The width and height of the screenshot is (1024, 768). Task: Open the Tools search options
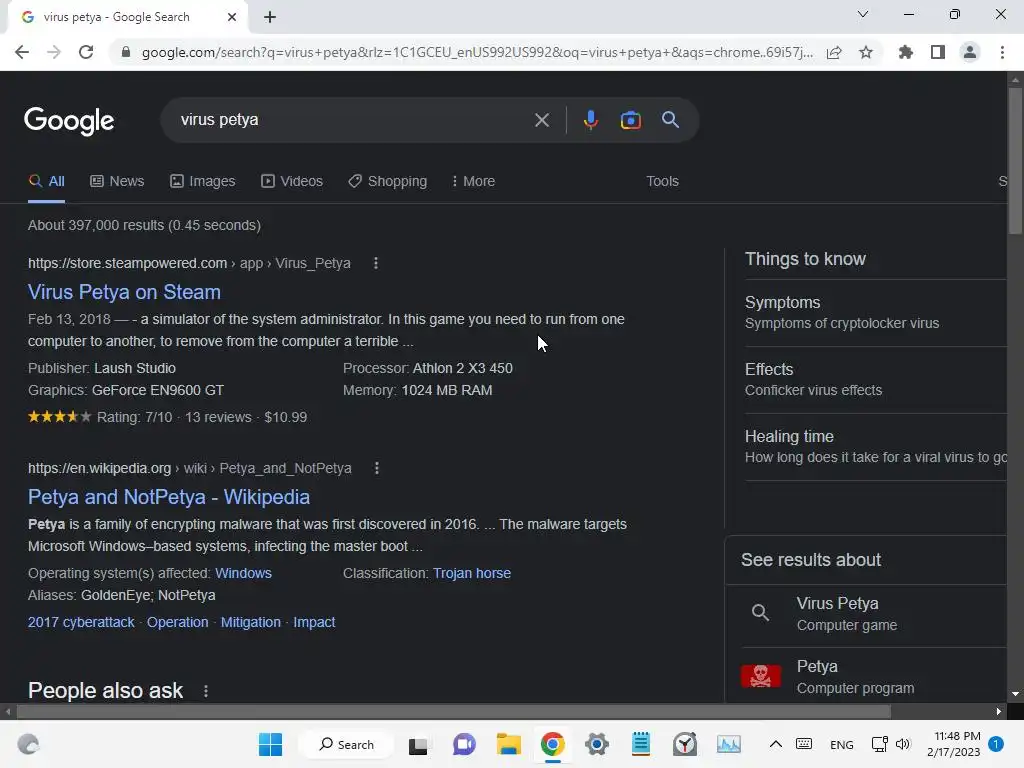(x=662, y=182)
